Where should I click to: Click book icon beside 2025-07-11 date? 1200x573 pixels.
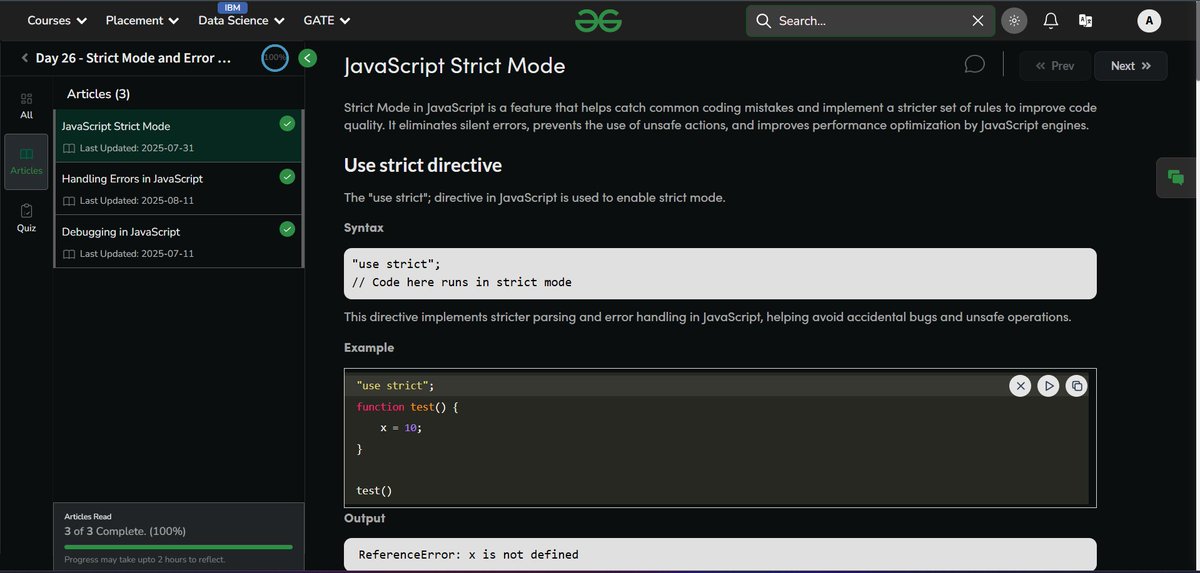click(x=68, y=253)
